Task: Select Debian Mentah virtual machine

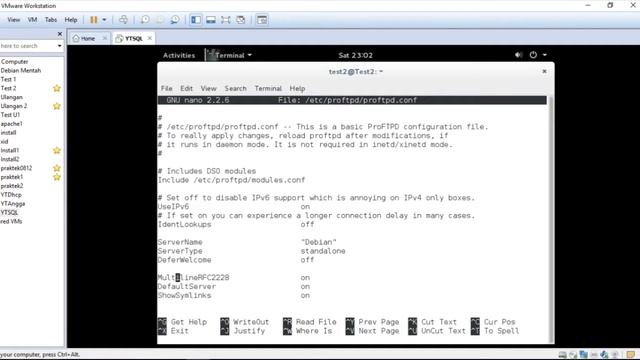Action: pos(21,71)
